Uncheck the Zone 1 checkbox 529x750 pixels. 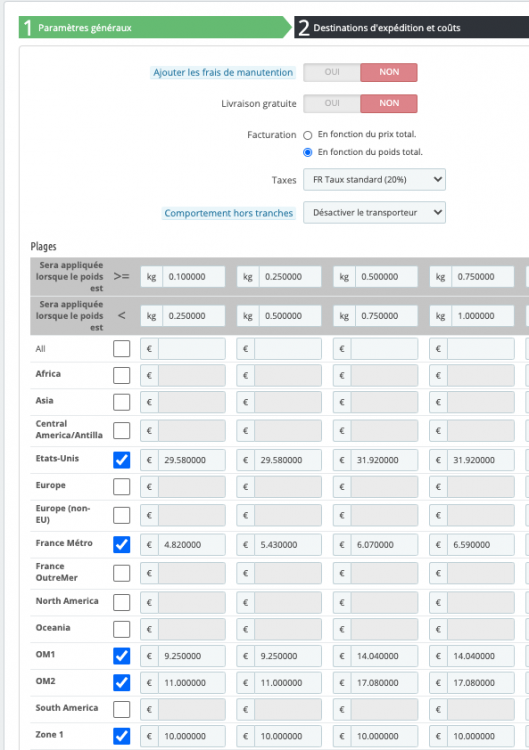[121, 736]
